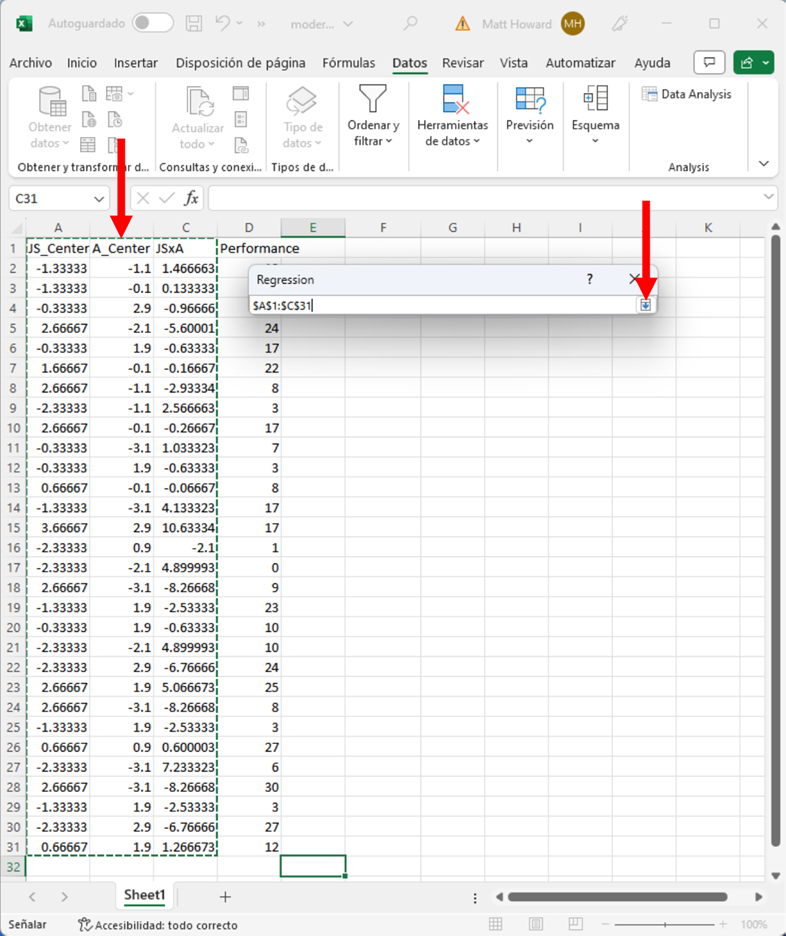Screen dimensions: 786x936
Task: Switch to the Insertar tab
Action: (x=135, y=63)
